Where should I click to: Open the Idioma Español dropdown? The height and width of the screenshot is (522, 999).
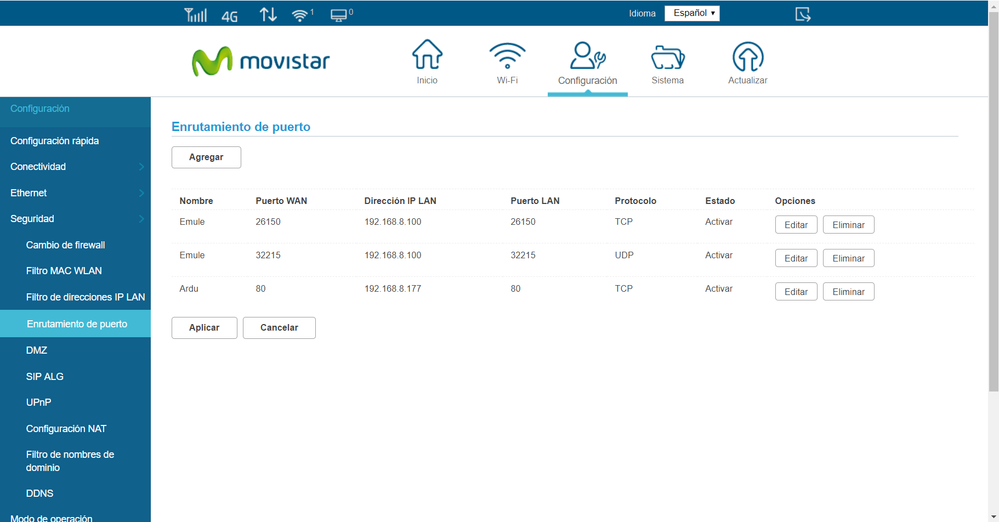(692, 14)
